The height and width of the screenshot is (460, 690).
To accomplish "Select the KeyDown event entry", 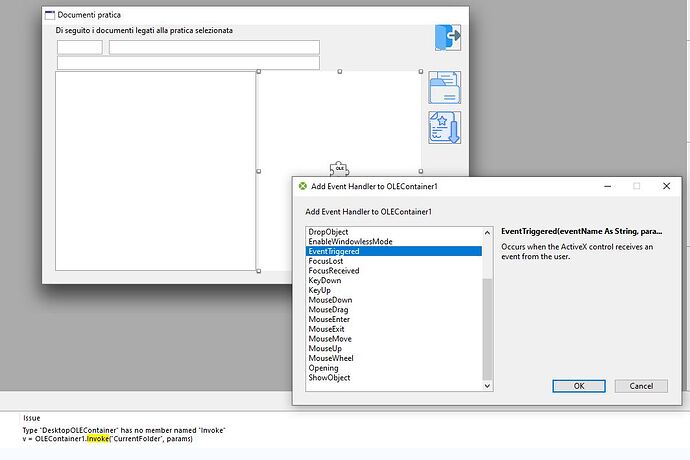I will click(326, 281).
